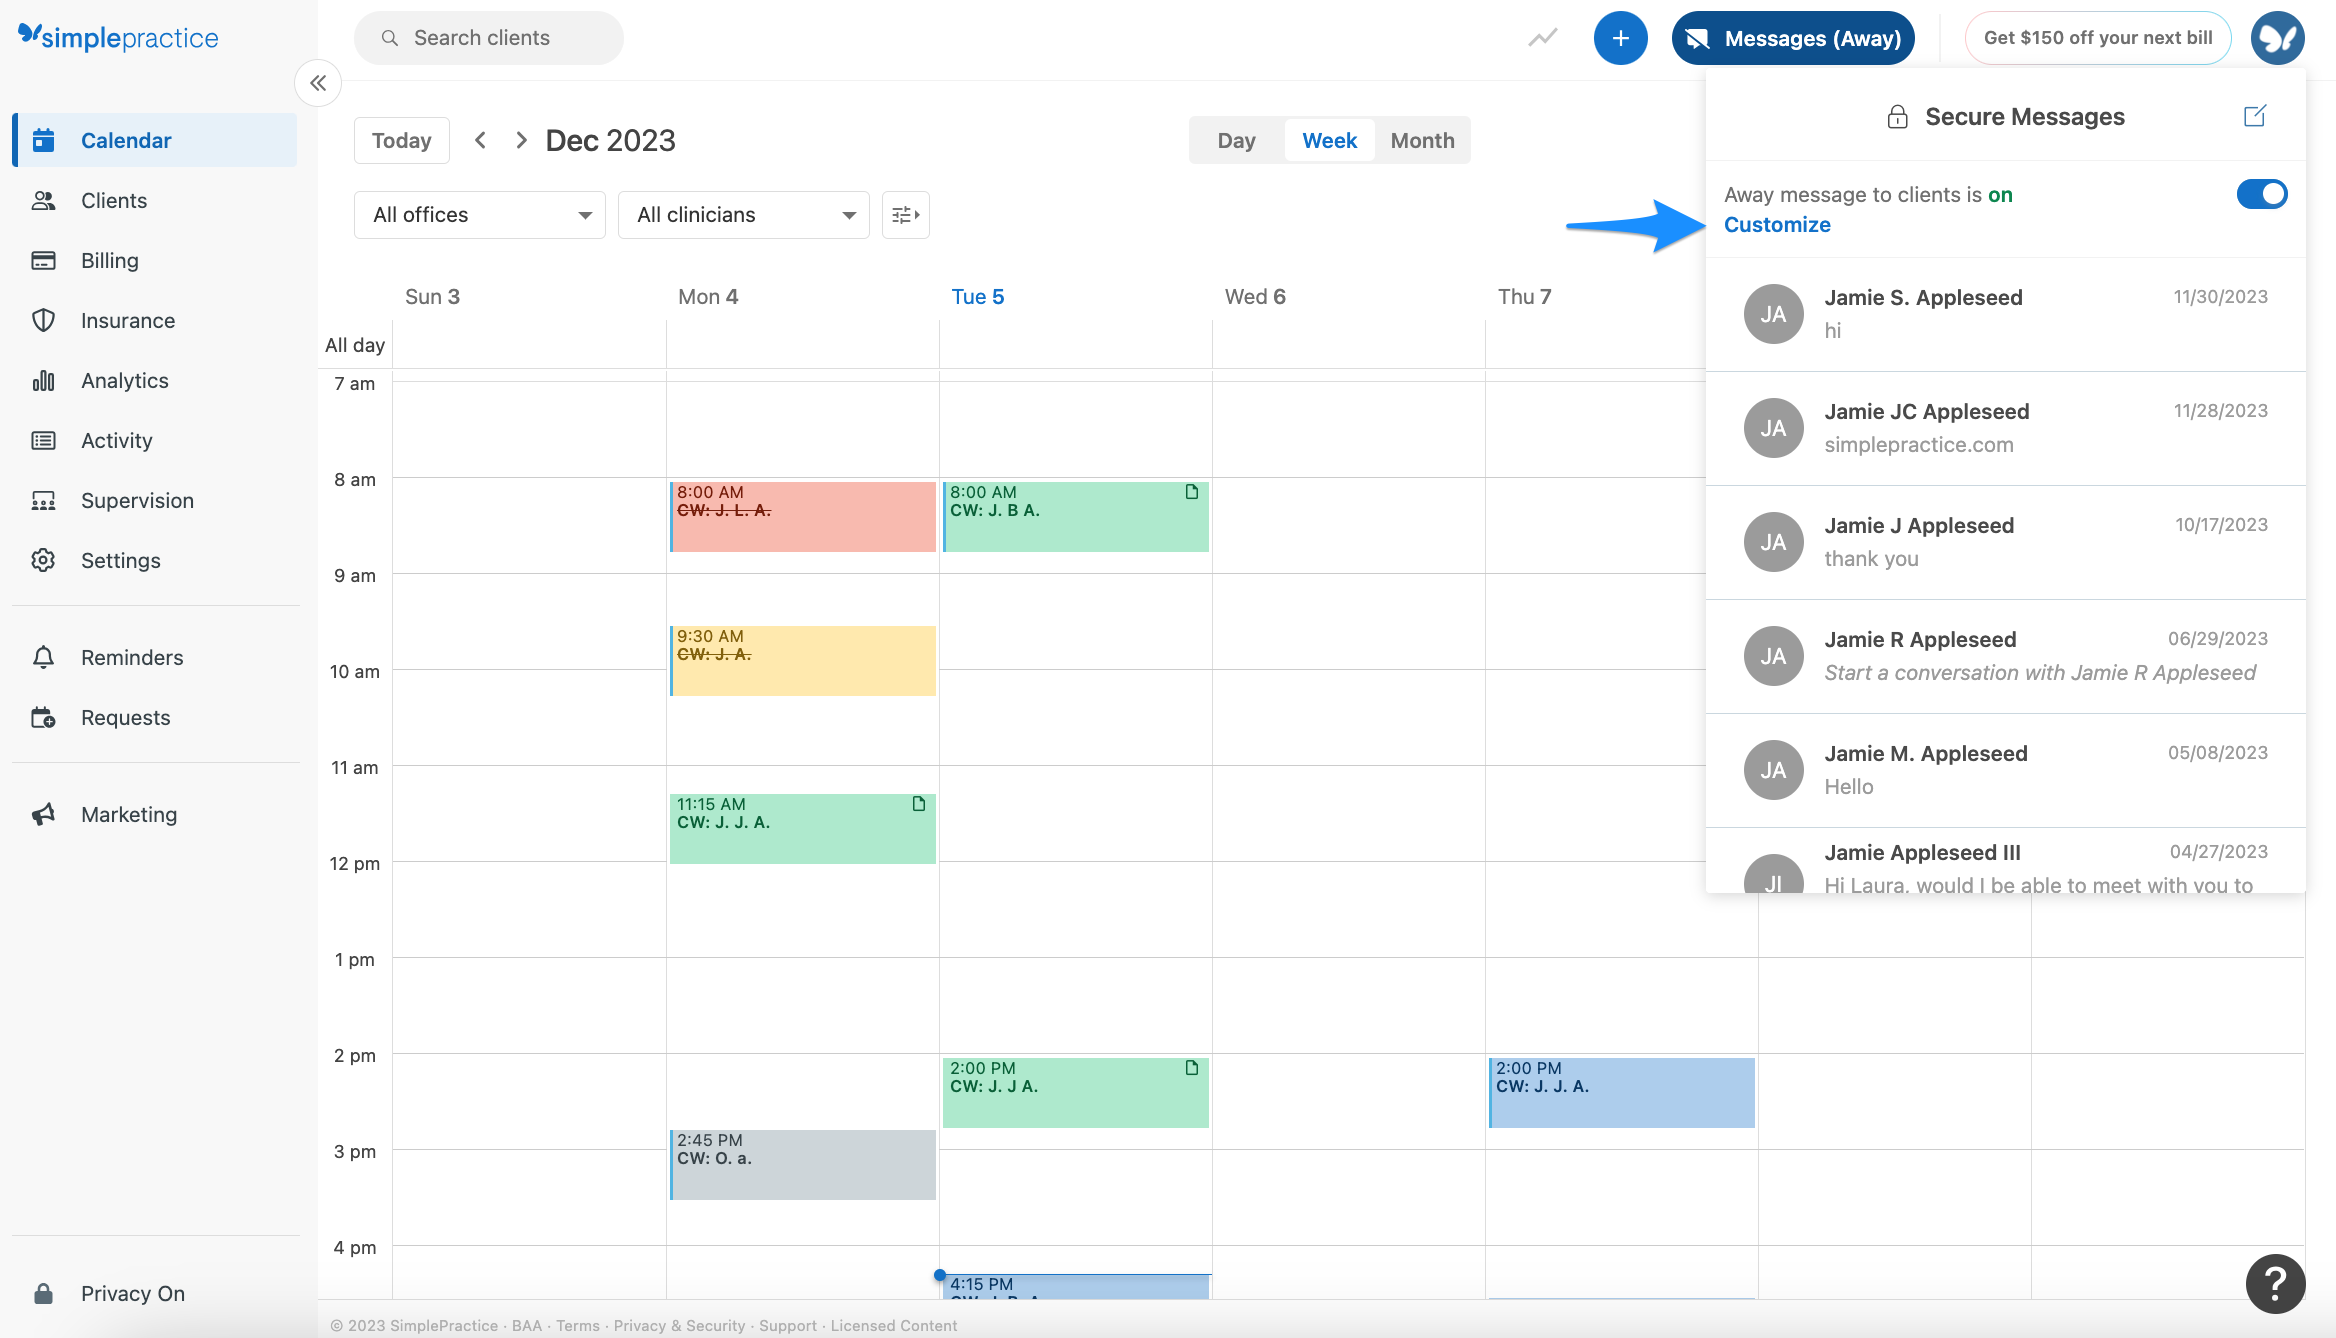Select Calendar in the sidebar
Screen dimensions: 2336x1338
pyautogui.click(x=155, y=140)
